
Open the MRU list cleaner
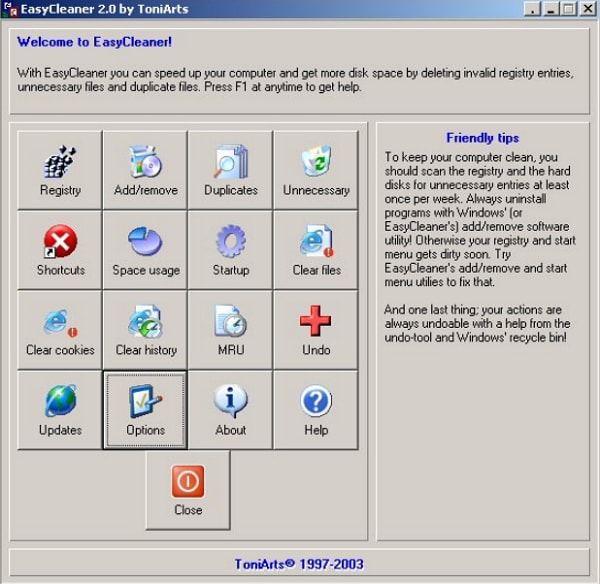point(230,330)
